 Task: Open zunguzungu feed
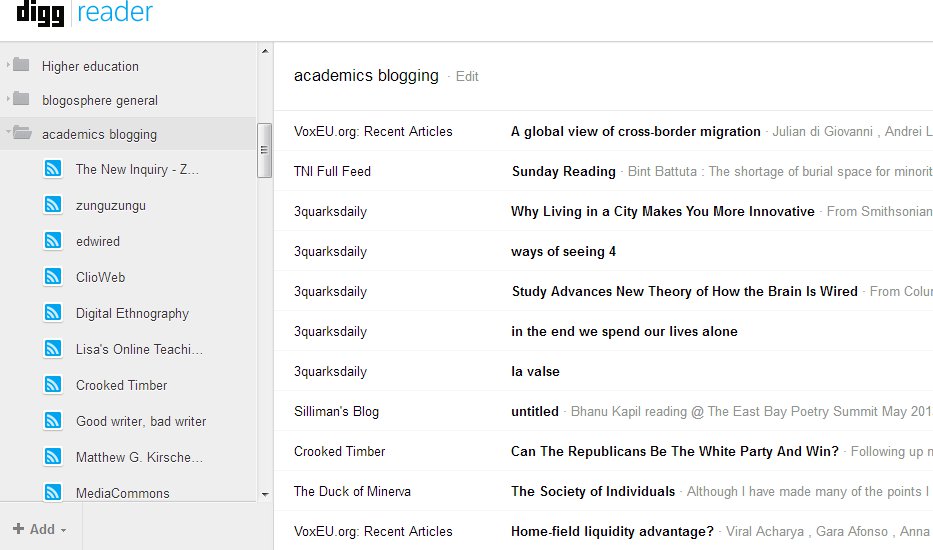click(x=111, y=206)
